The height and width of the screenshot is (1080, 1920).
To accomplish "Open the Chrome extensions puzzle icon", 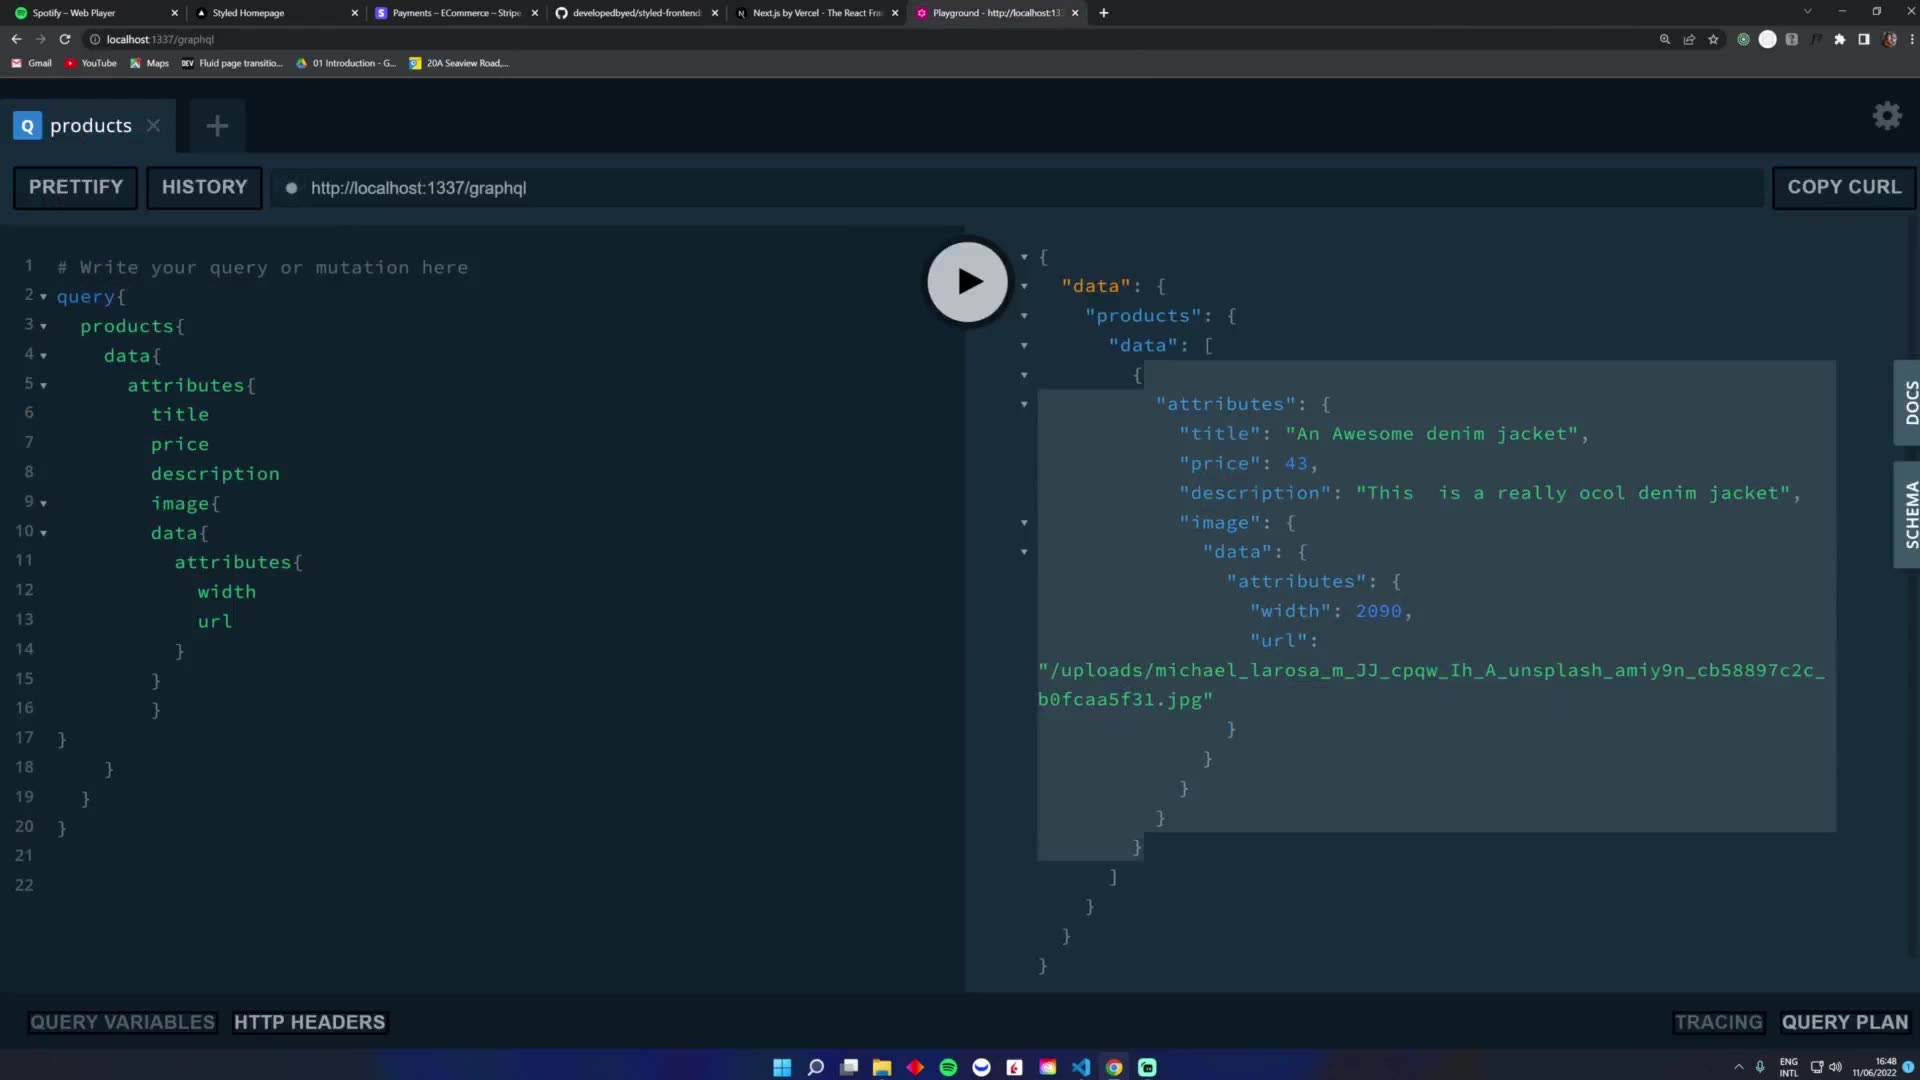I will (1840, 39).
